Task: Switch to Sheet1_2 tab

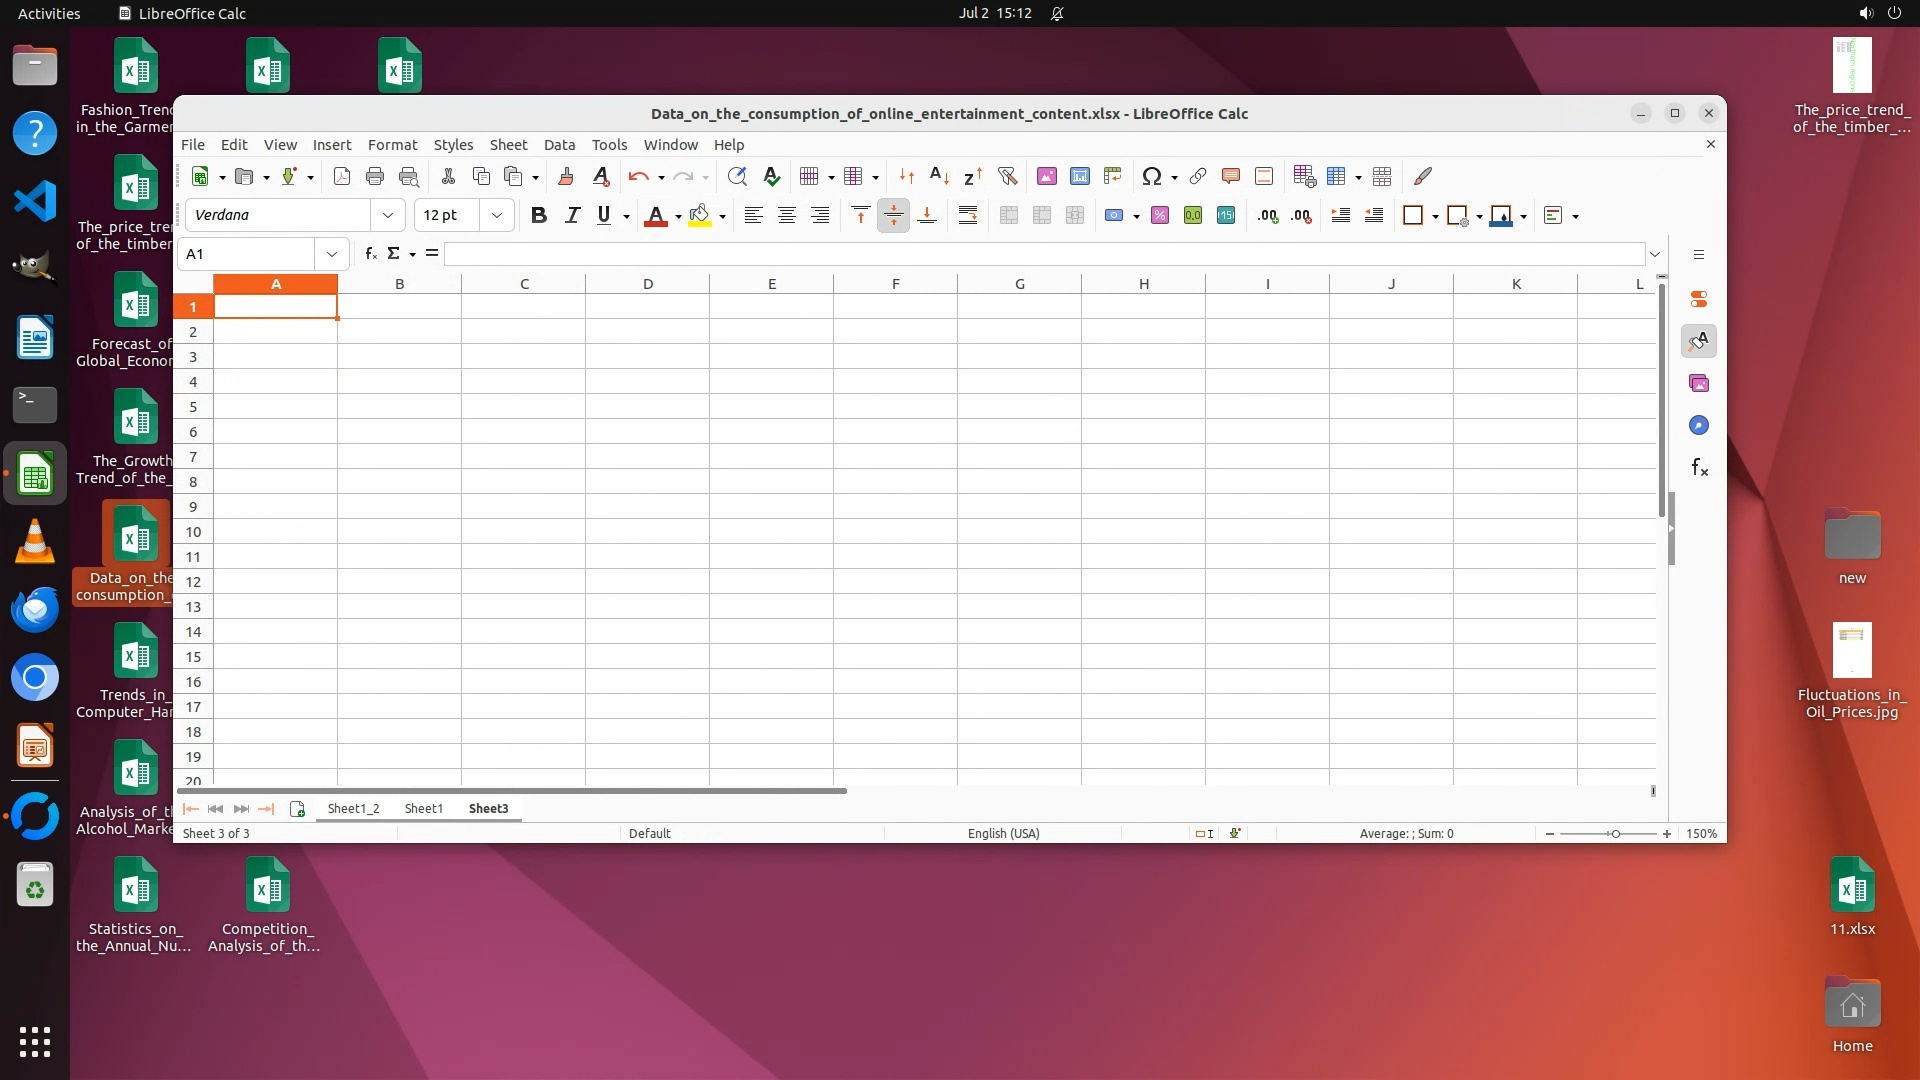Action: coord(353,809)
